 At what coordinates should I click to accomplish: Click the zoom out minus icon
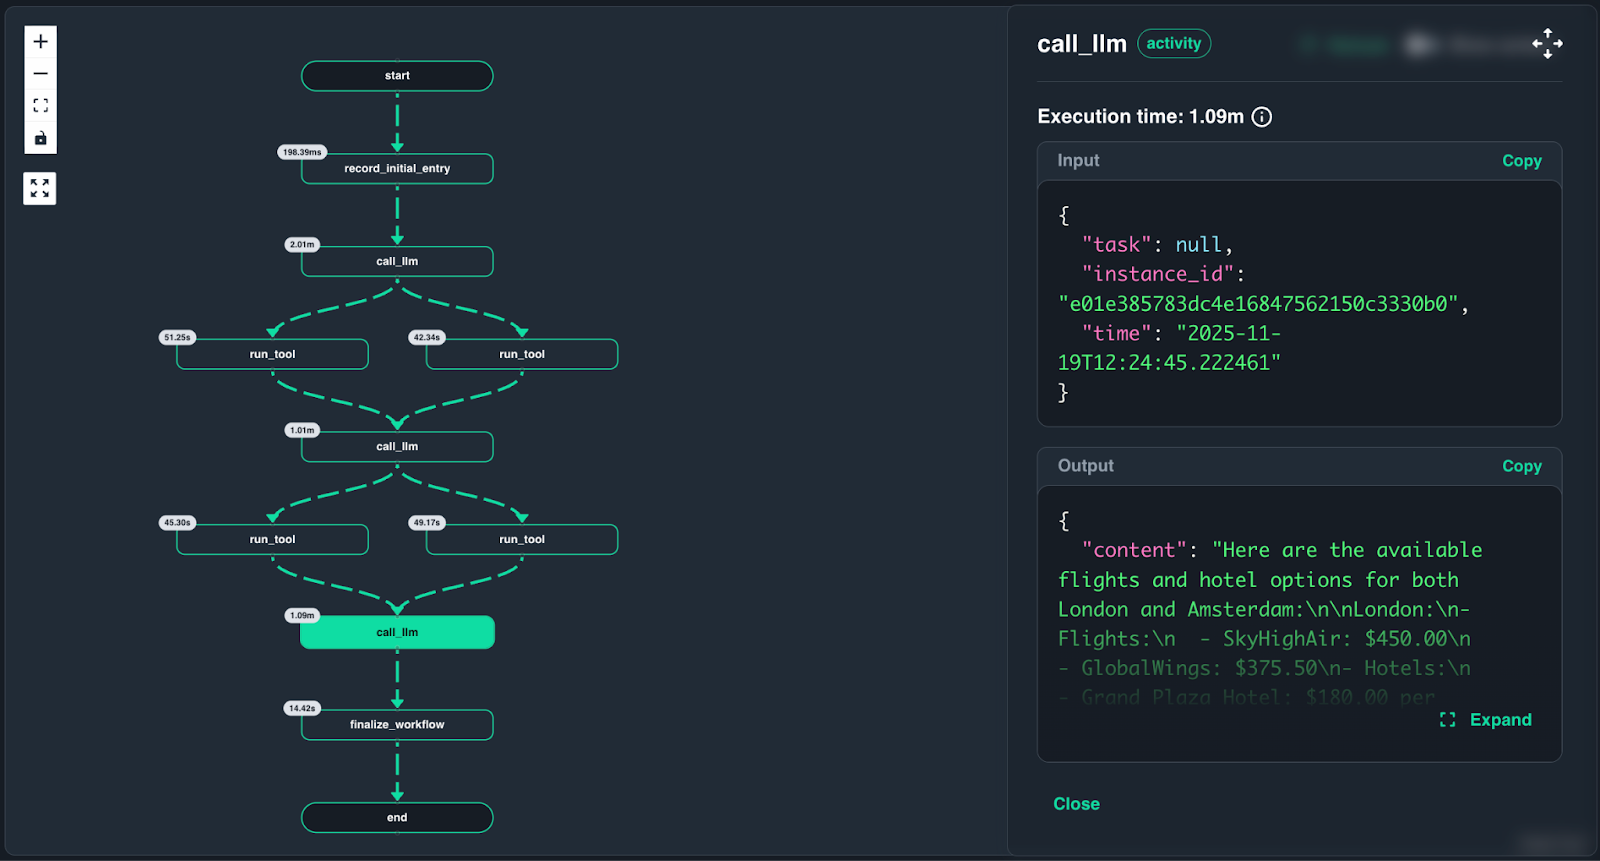click(x=40, y=74)
